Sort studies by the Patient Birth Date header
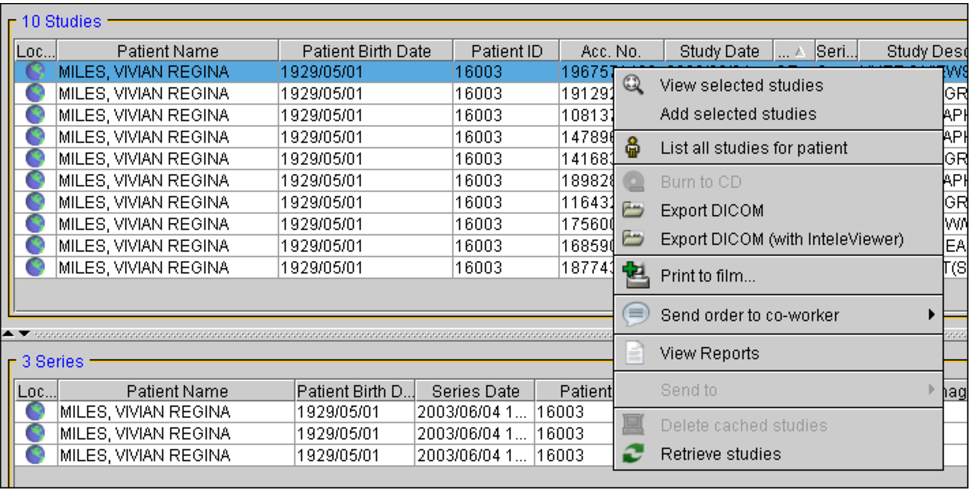The width and height of the screenshot is (979, 496). pyautogui.click(x=366, y=51)
